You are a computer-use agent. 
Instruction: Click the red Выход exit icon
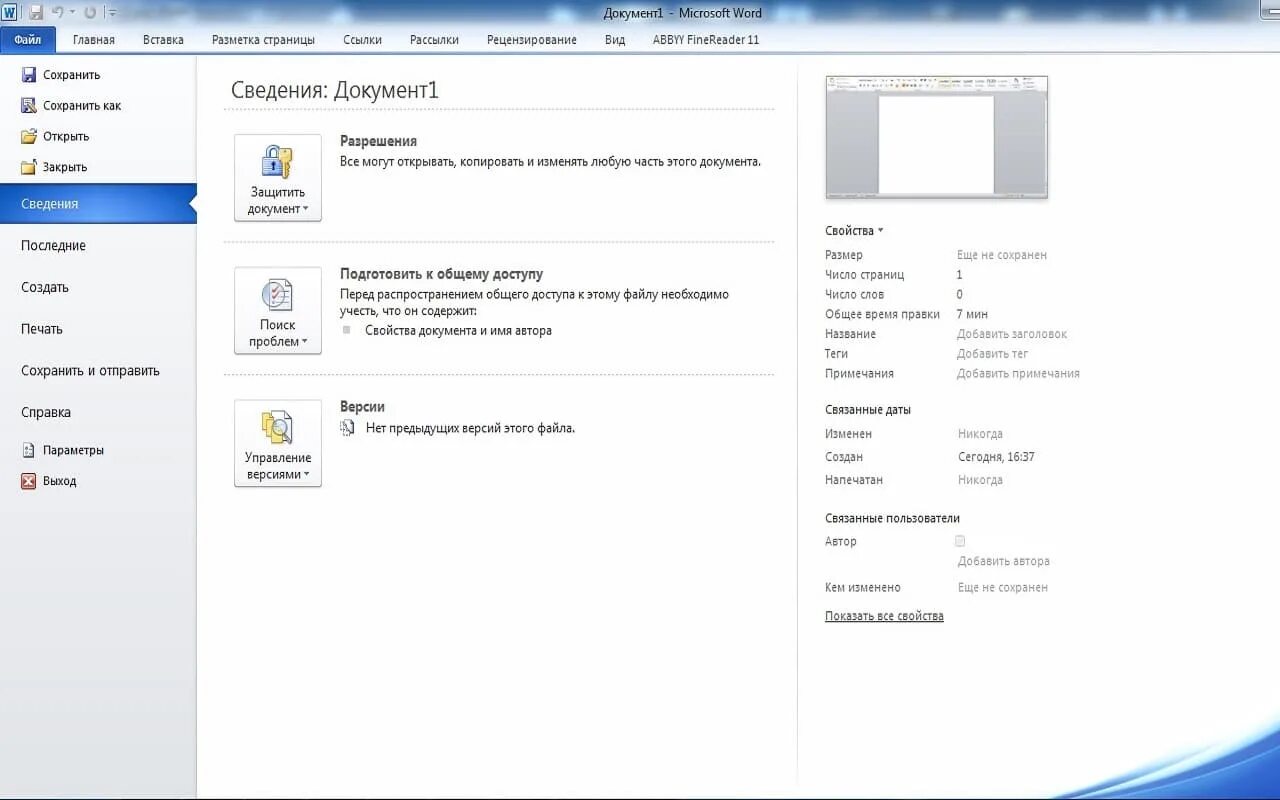point(29,481)
